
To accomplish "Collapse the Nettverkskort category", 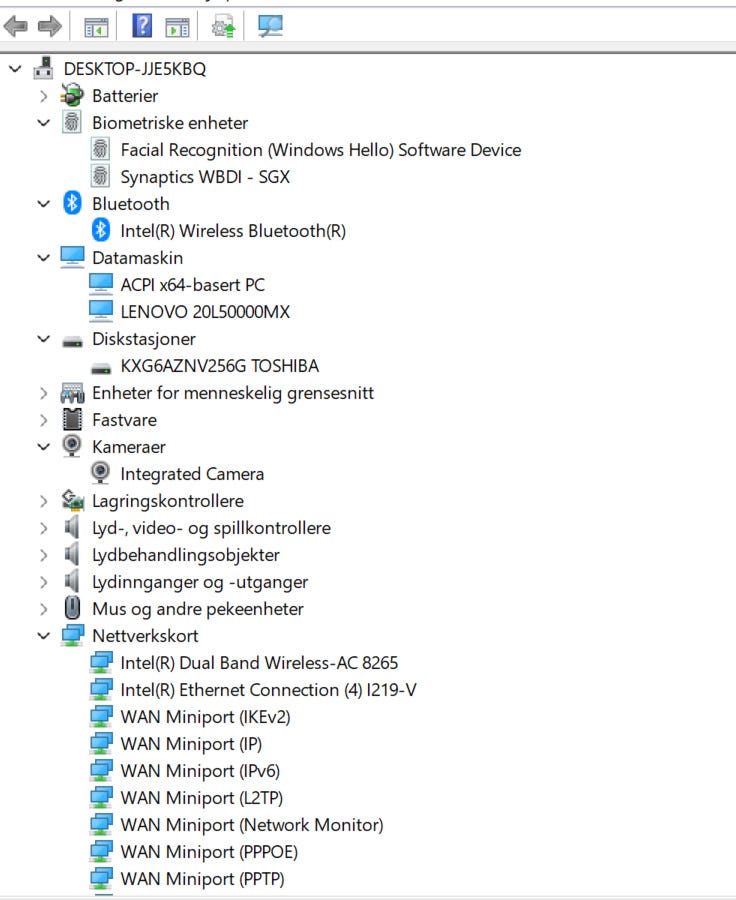I will 44,635.
